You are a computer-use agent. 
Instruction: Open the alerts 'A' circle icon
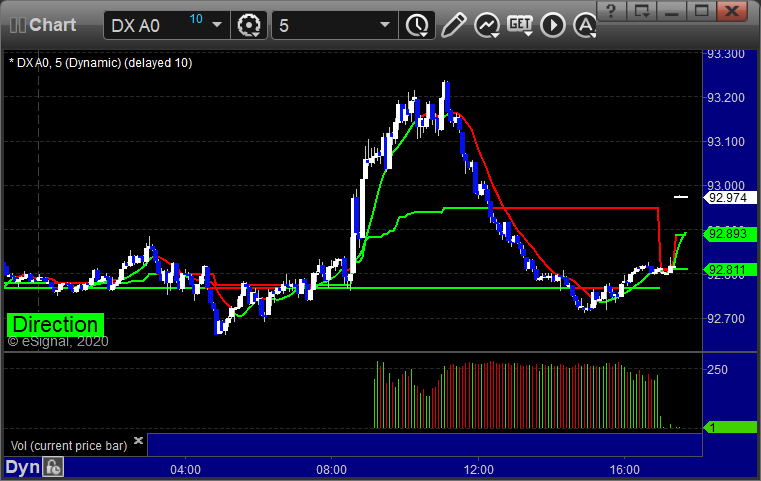[585, 25]
